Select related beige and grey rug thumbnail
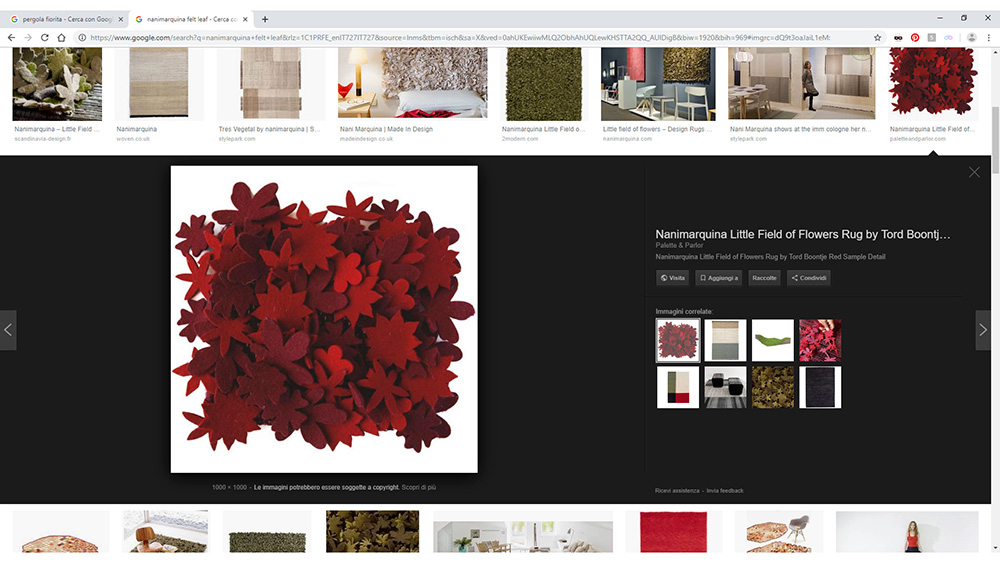Screen dimensions: 1000x563 pos(725,340)
